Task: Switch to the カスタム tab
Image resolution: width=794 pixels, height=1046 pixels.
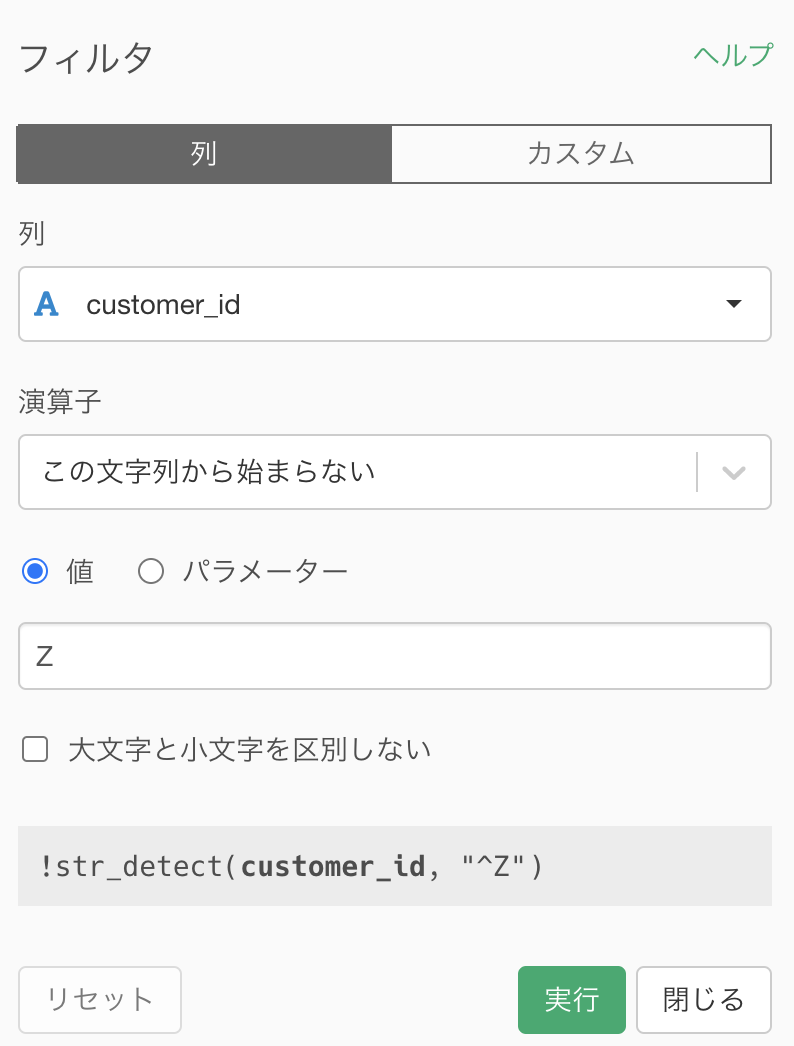Action: [580, 153]
